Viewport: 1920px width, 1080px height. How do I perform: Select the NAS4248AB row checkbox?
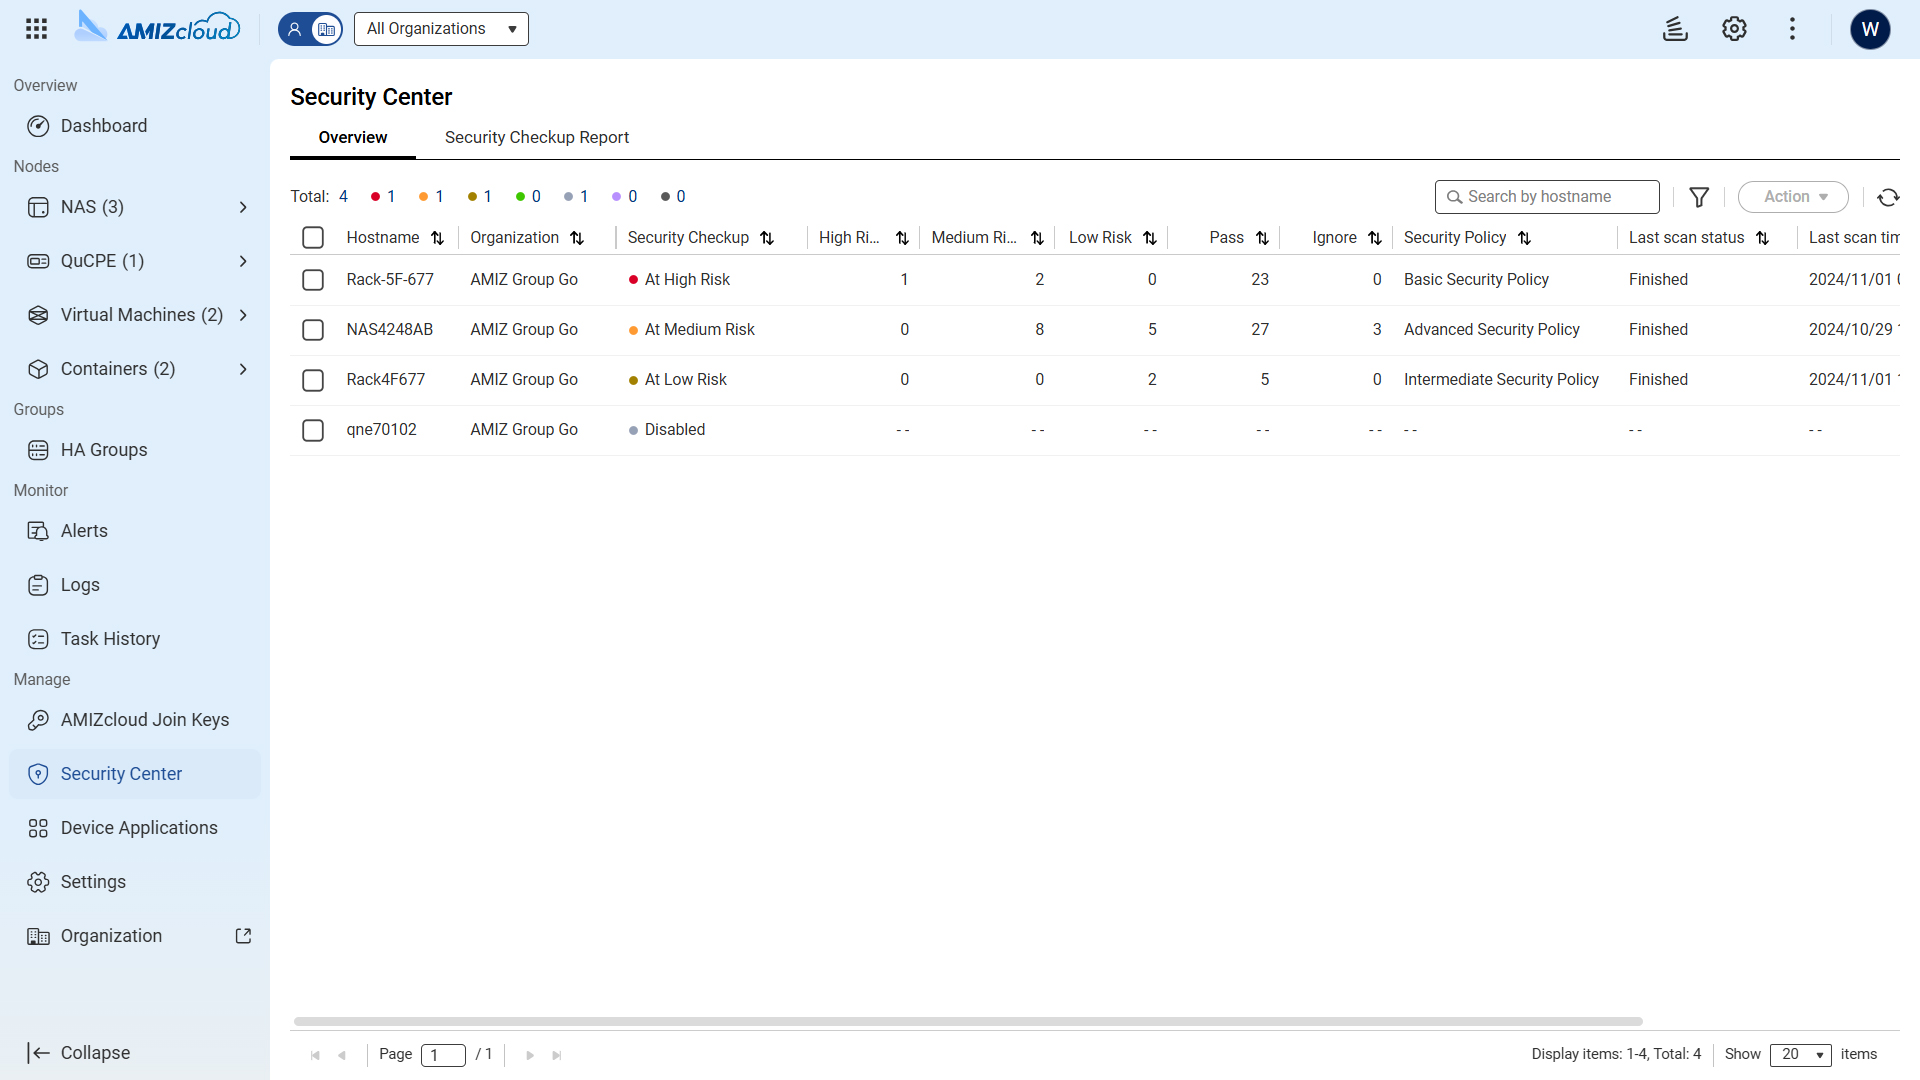[313, 330]
